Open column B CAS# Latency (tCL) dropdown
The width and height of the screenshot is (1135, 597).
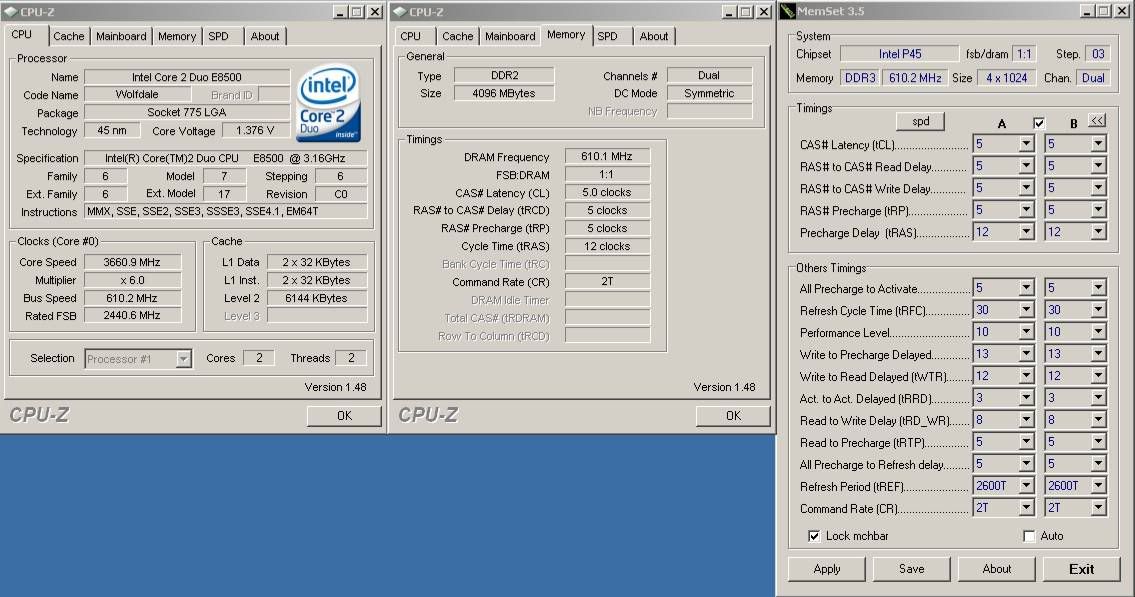pyautogui.click(x=1098, y=145)
